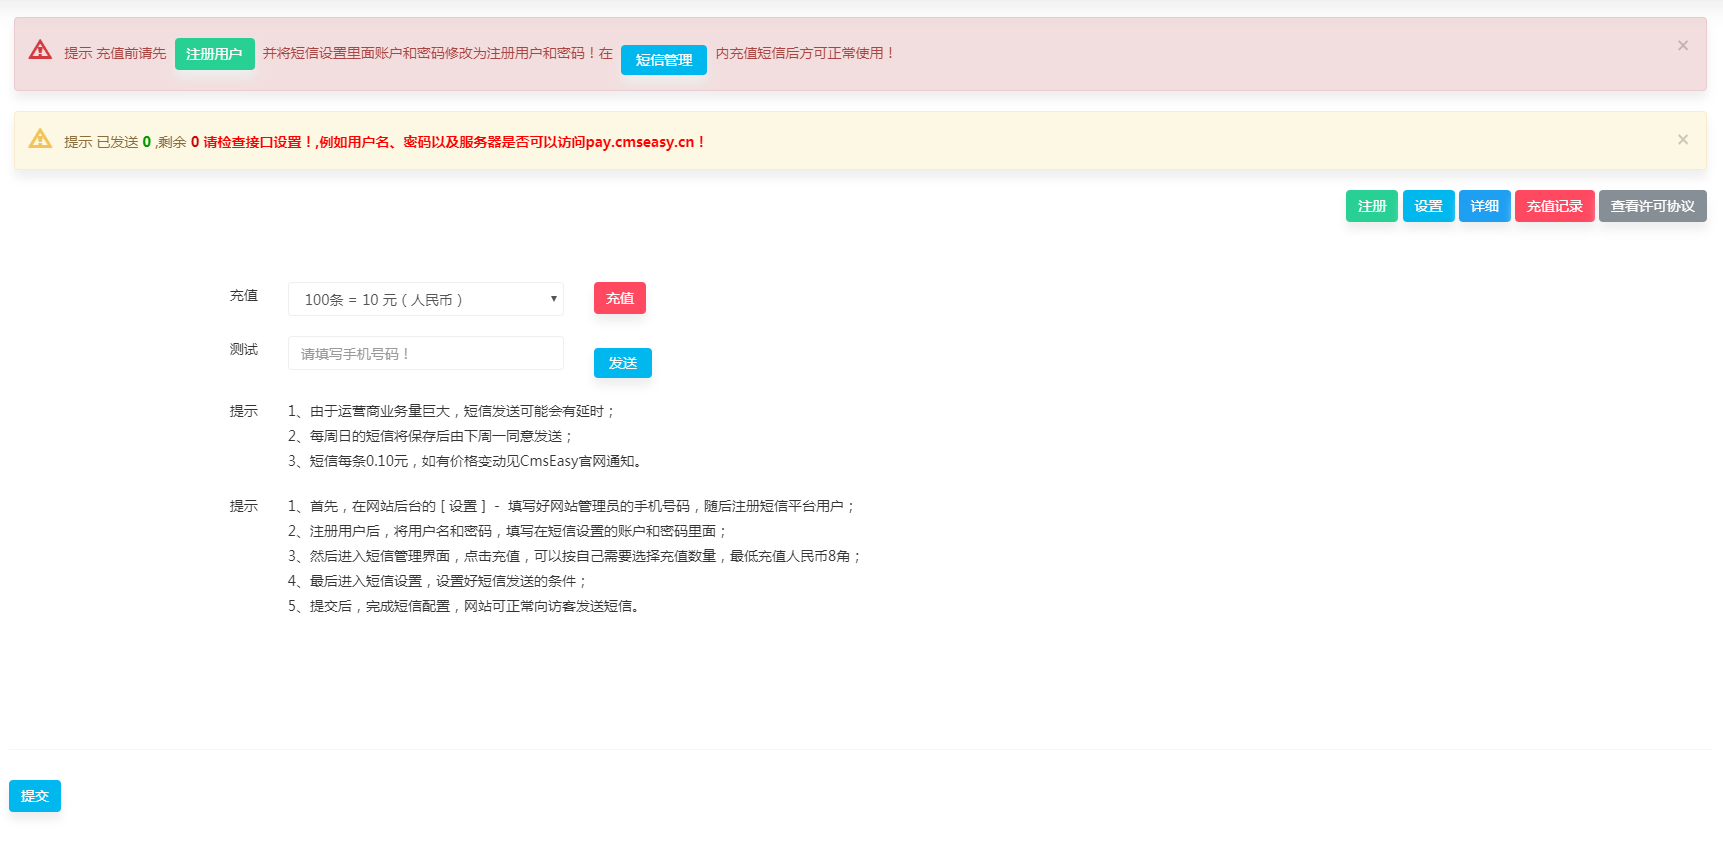1723x842 pixels.
Task: Click the recharge amount dropdown arrow
Action: (553, 299)
